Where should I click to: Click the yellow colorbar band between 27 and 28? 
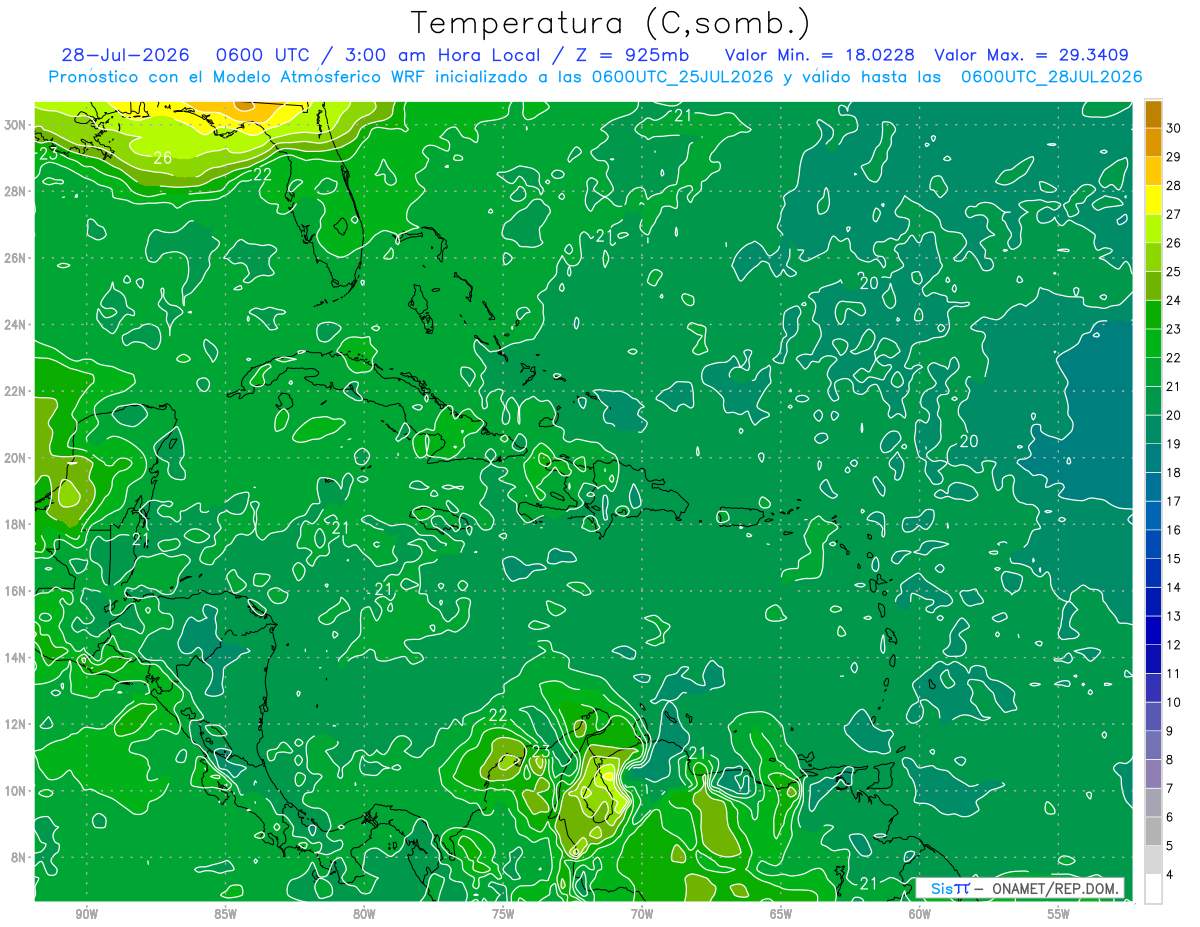pyautogui.click(x=1153, y=200)
